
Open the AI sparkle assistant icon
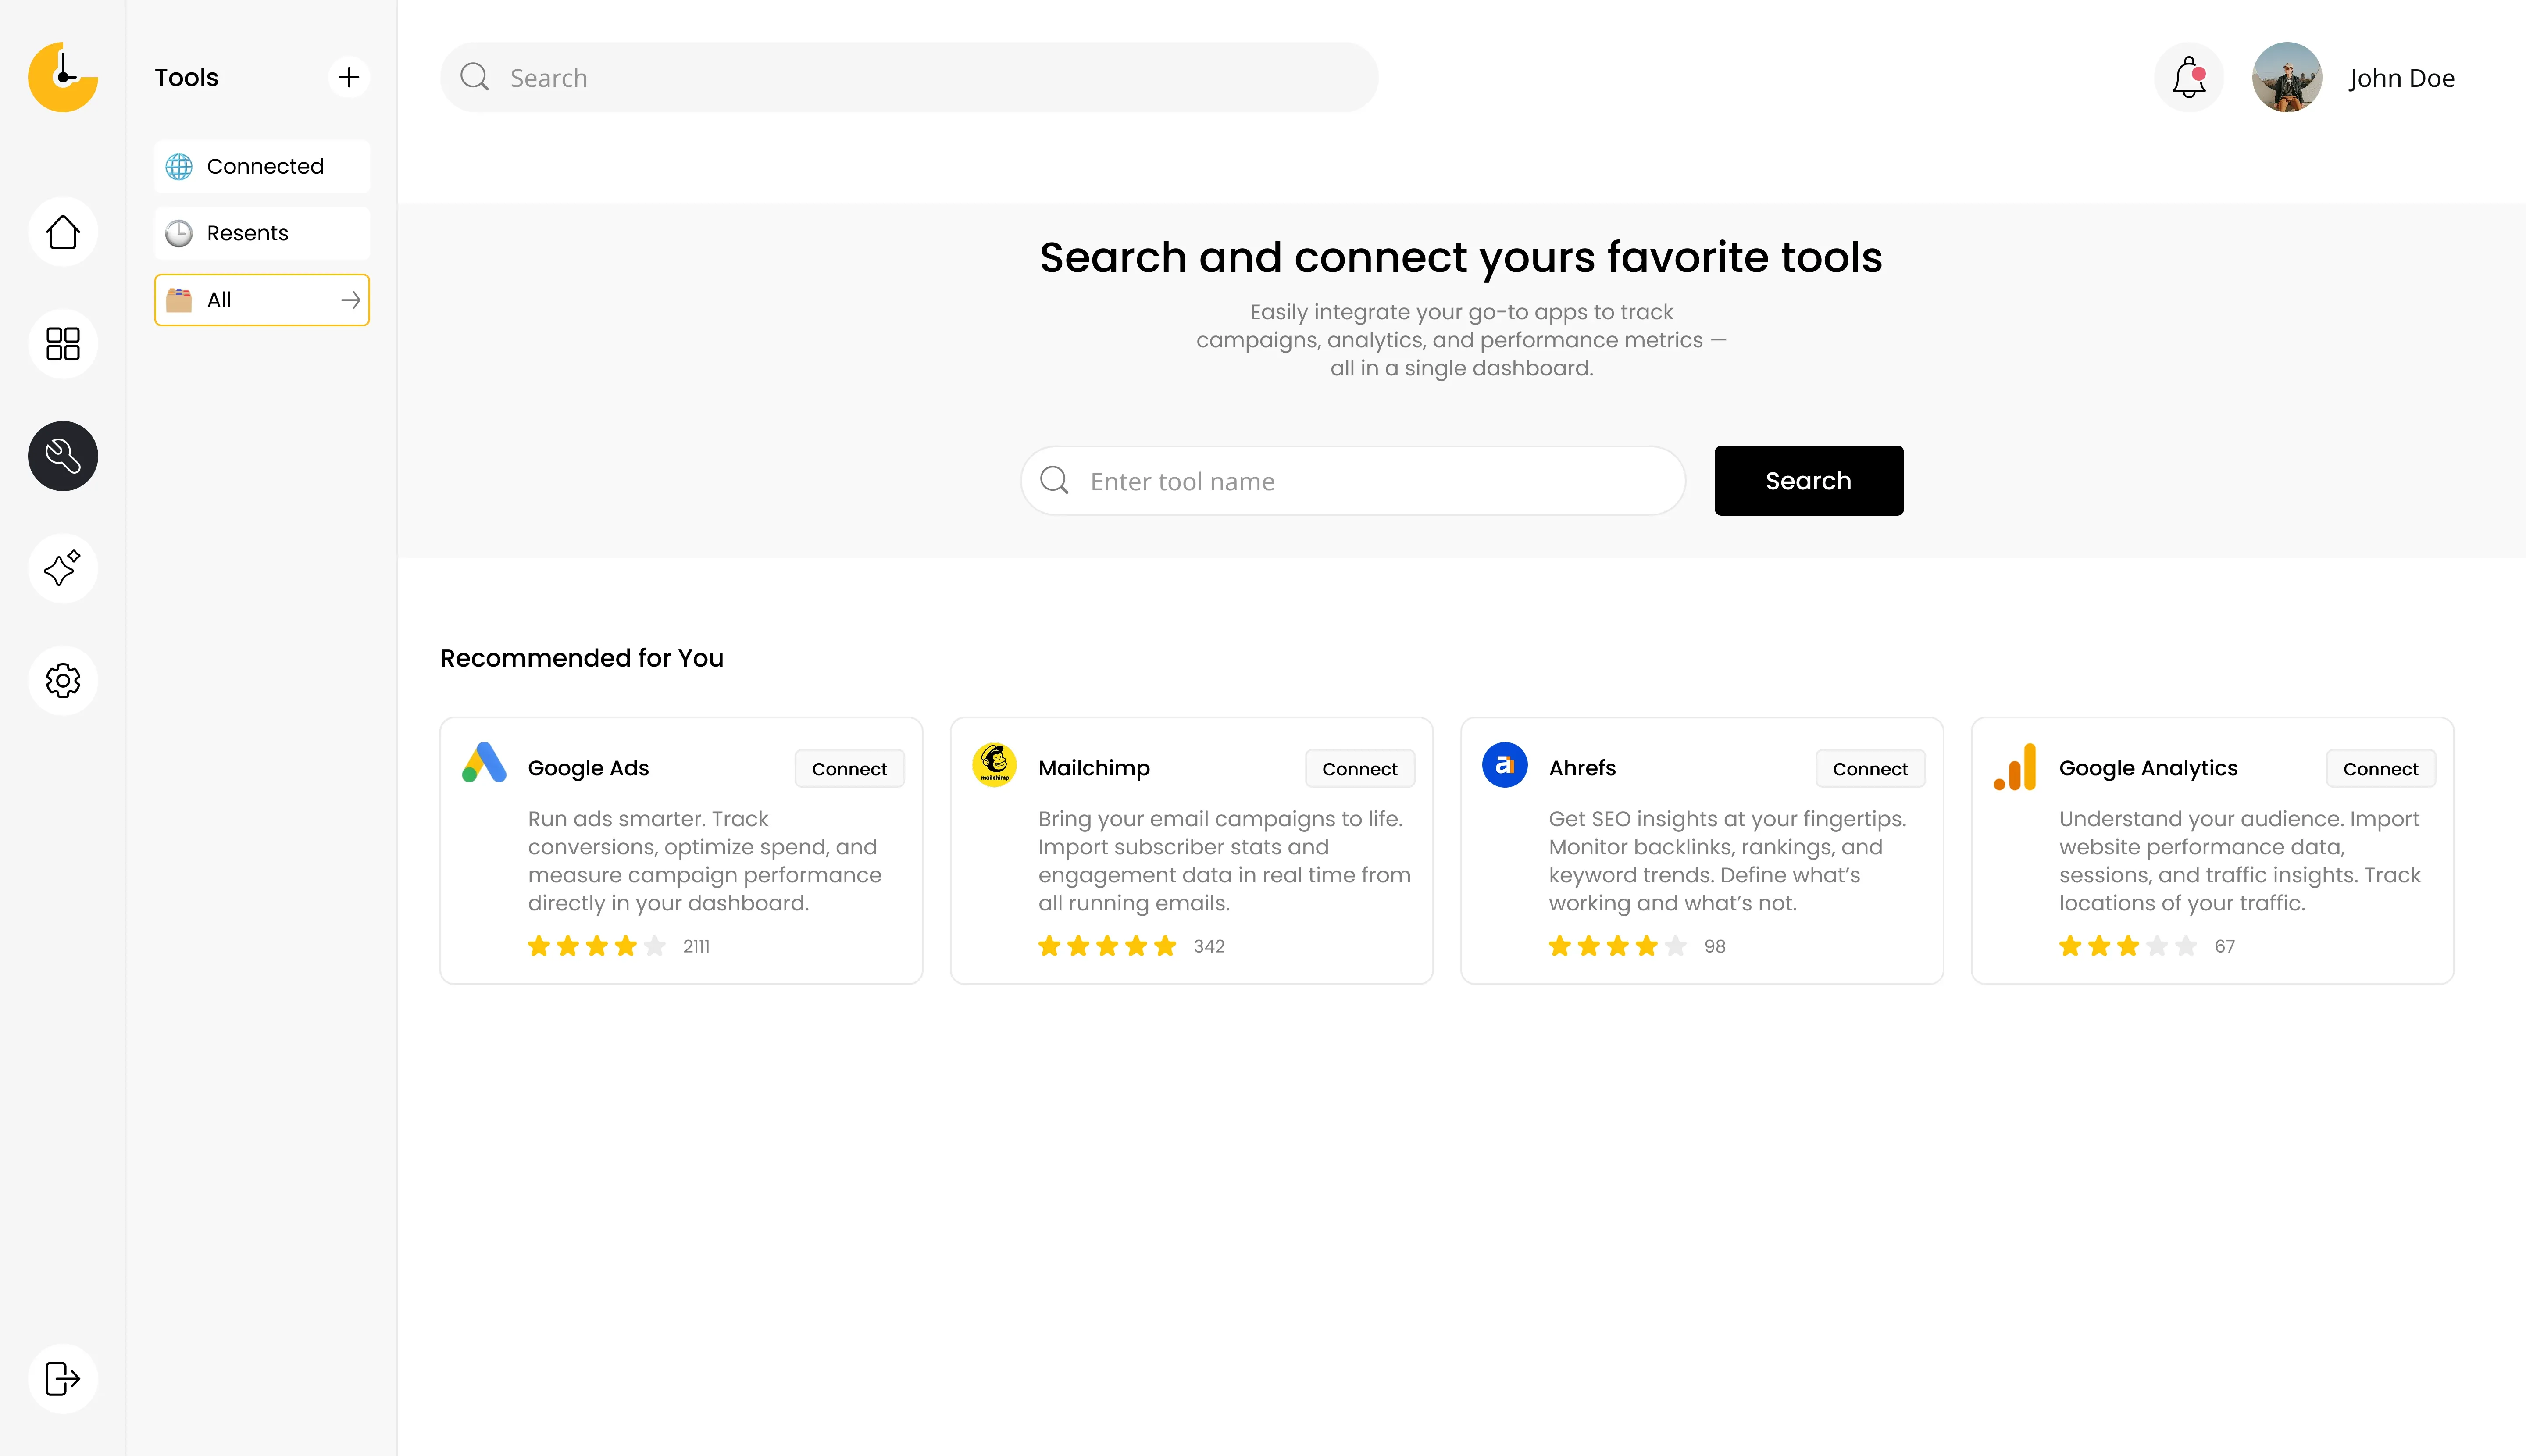point(63,568)
